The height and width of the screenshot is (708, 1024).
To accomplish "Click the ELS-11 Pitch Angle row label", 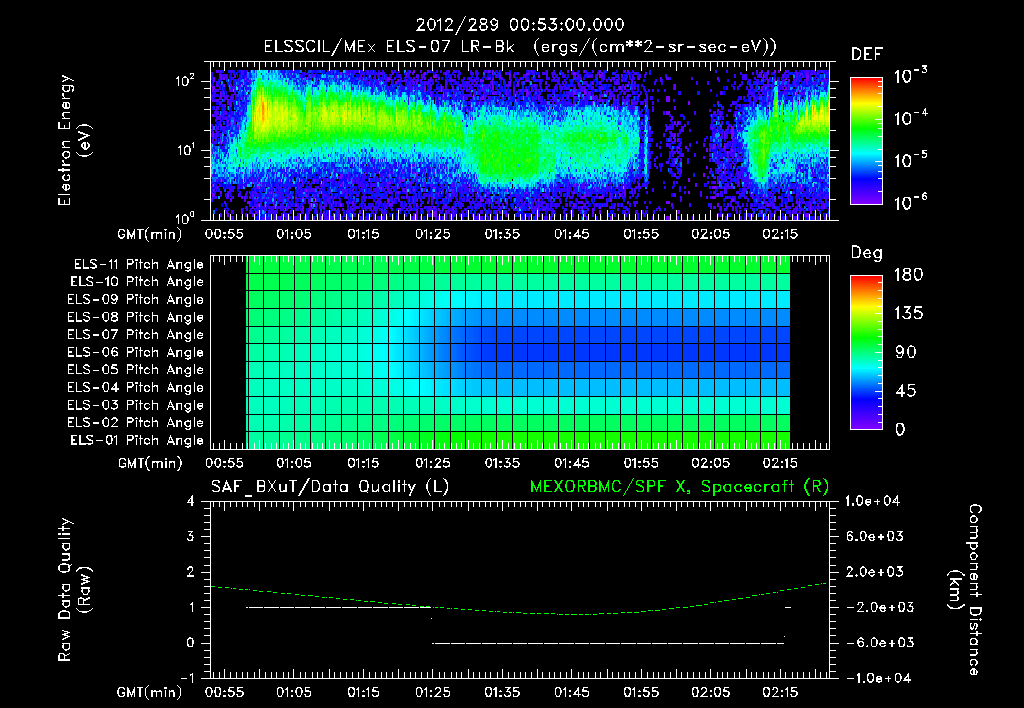I will [x=138, y=265].
